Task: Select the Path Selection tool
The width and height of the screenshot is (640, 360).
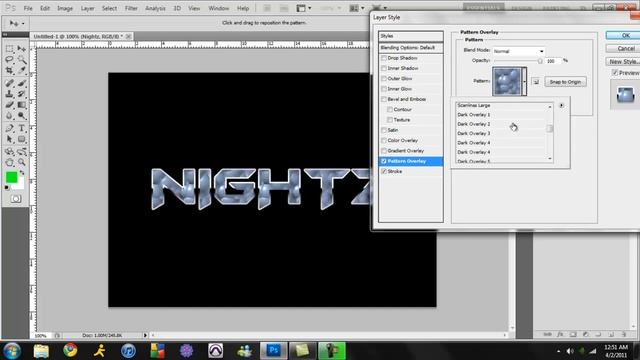Action: (x=9, y=139)
